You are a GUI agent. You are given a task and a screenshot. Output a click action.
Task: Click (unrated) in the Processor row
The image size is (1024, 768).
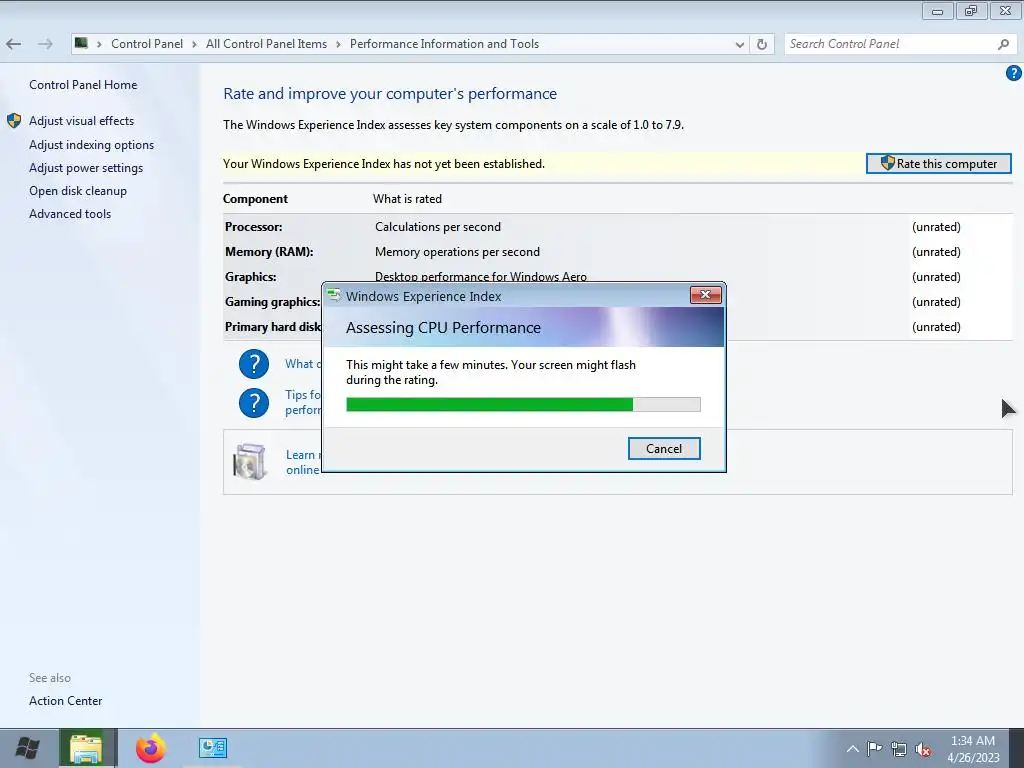click(x=936, y=227)
